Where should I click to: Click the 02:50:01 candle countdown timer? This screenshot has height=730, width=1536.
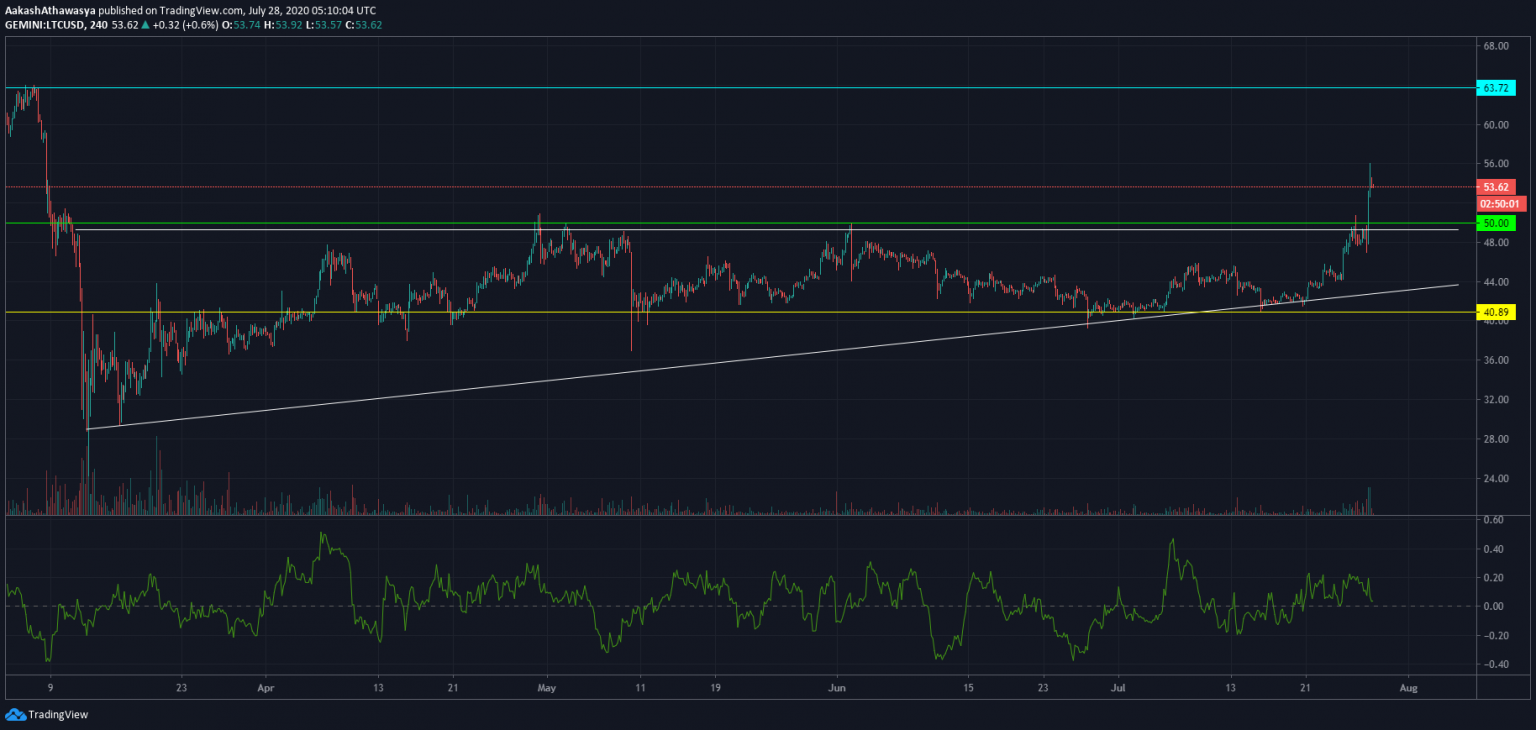click(1500, 204)
